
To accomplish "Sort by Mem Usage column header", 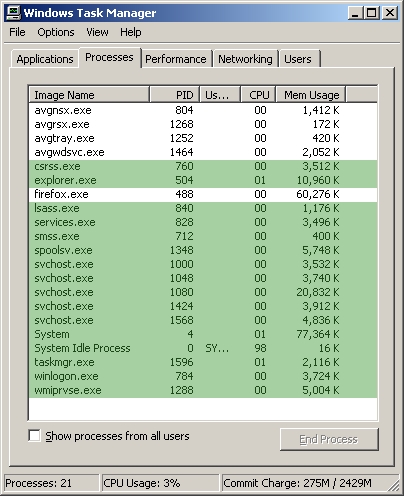I will pyautogui.click(x=311, y=95).
